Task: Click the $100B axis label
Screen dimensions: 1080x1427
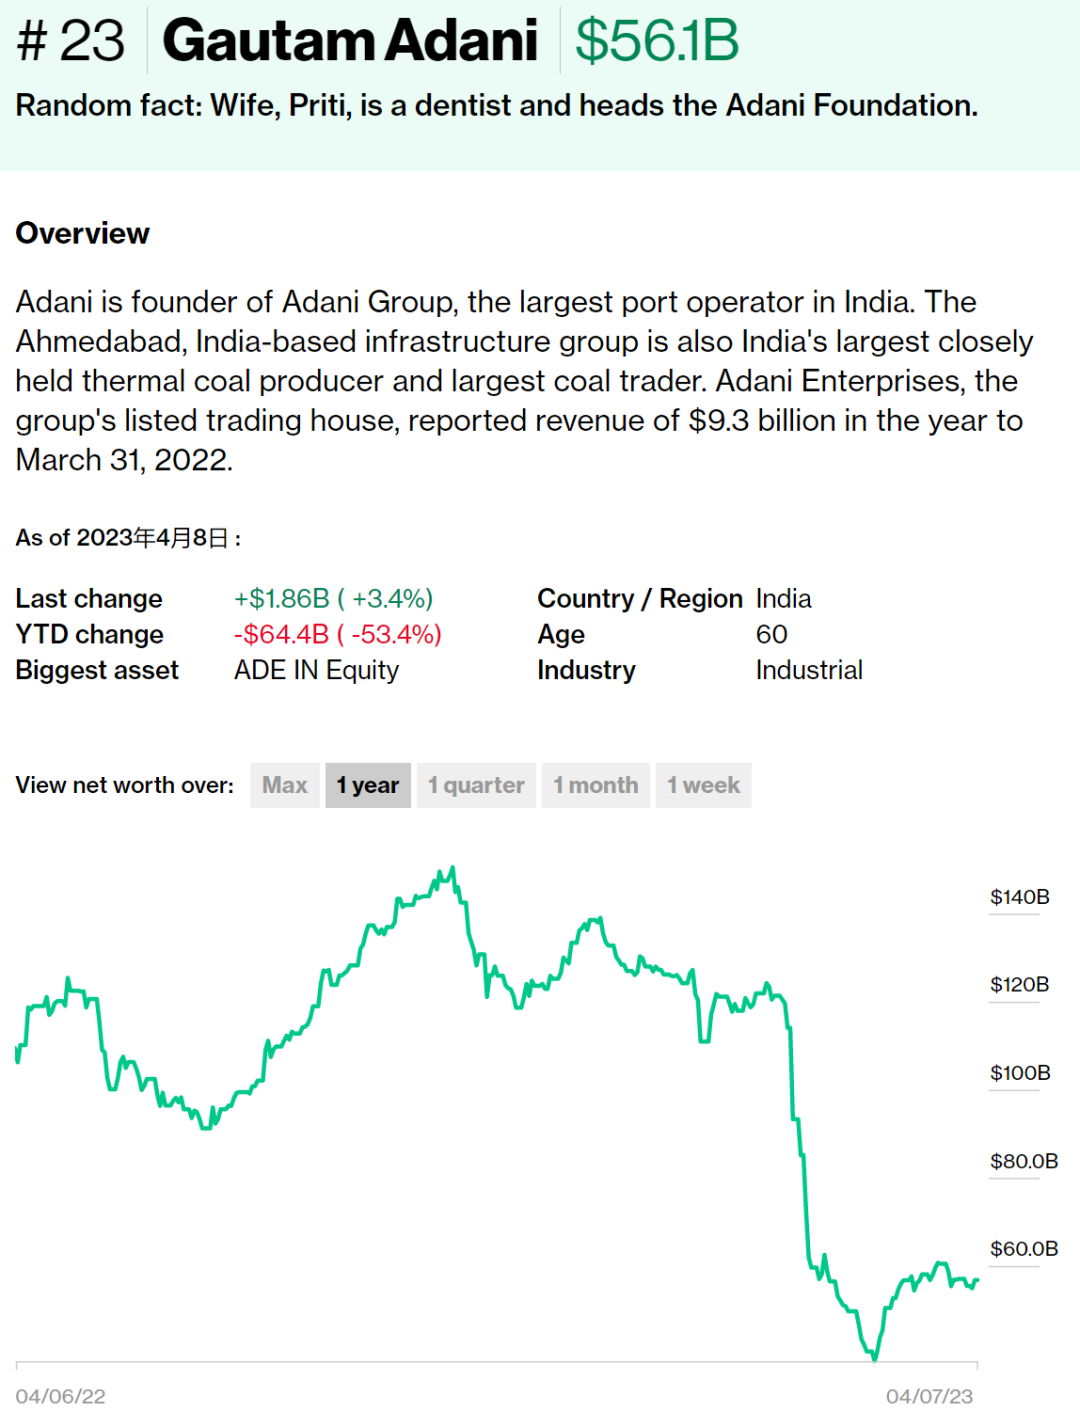Action: [x=1020, y=1073]
